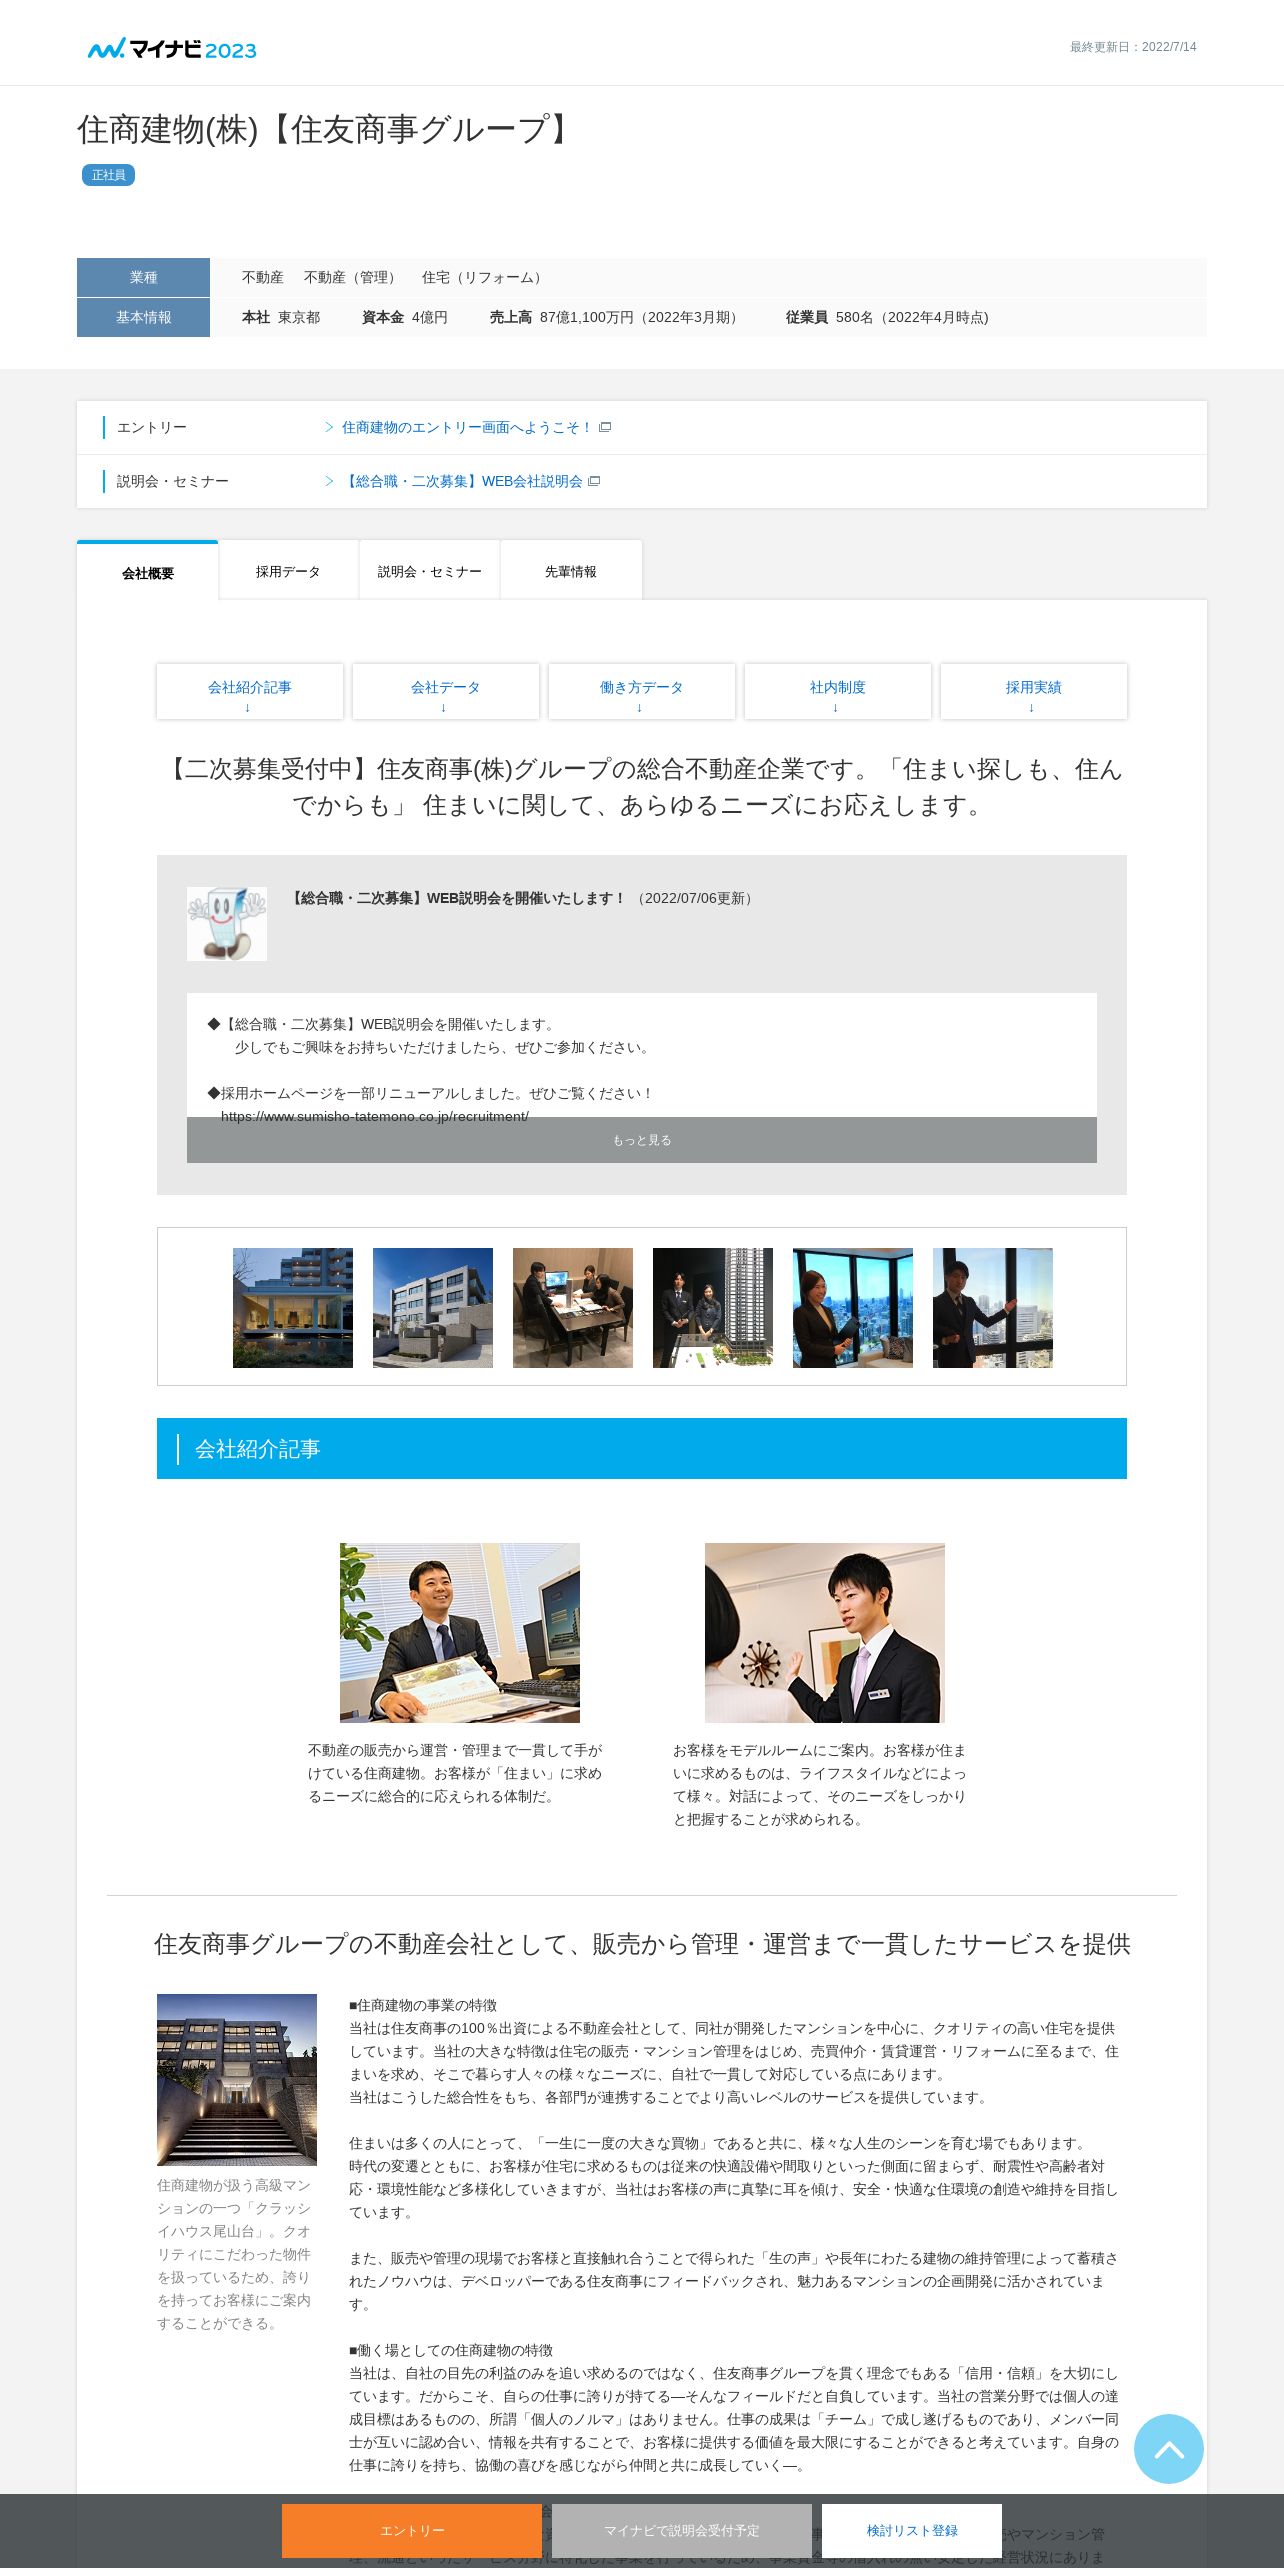The height and width of the screenshot is (2568, 1284).
Task: Click the 基本情報 row label
Action: [x=143, y=317]
